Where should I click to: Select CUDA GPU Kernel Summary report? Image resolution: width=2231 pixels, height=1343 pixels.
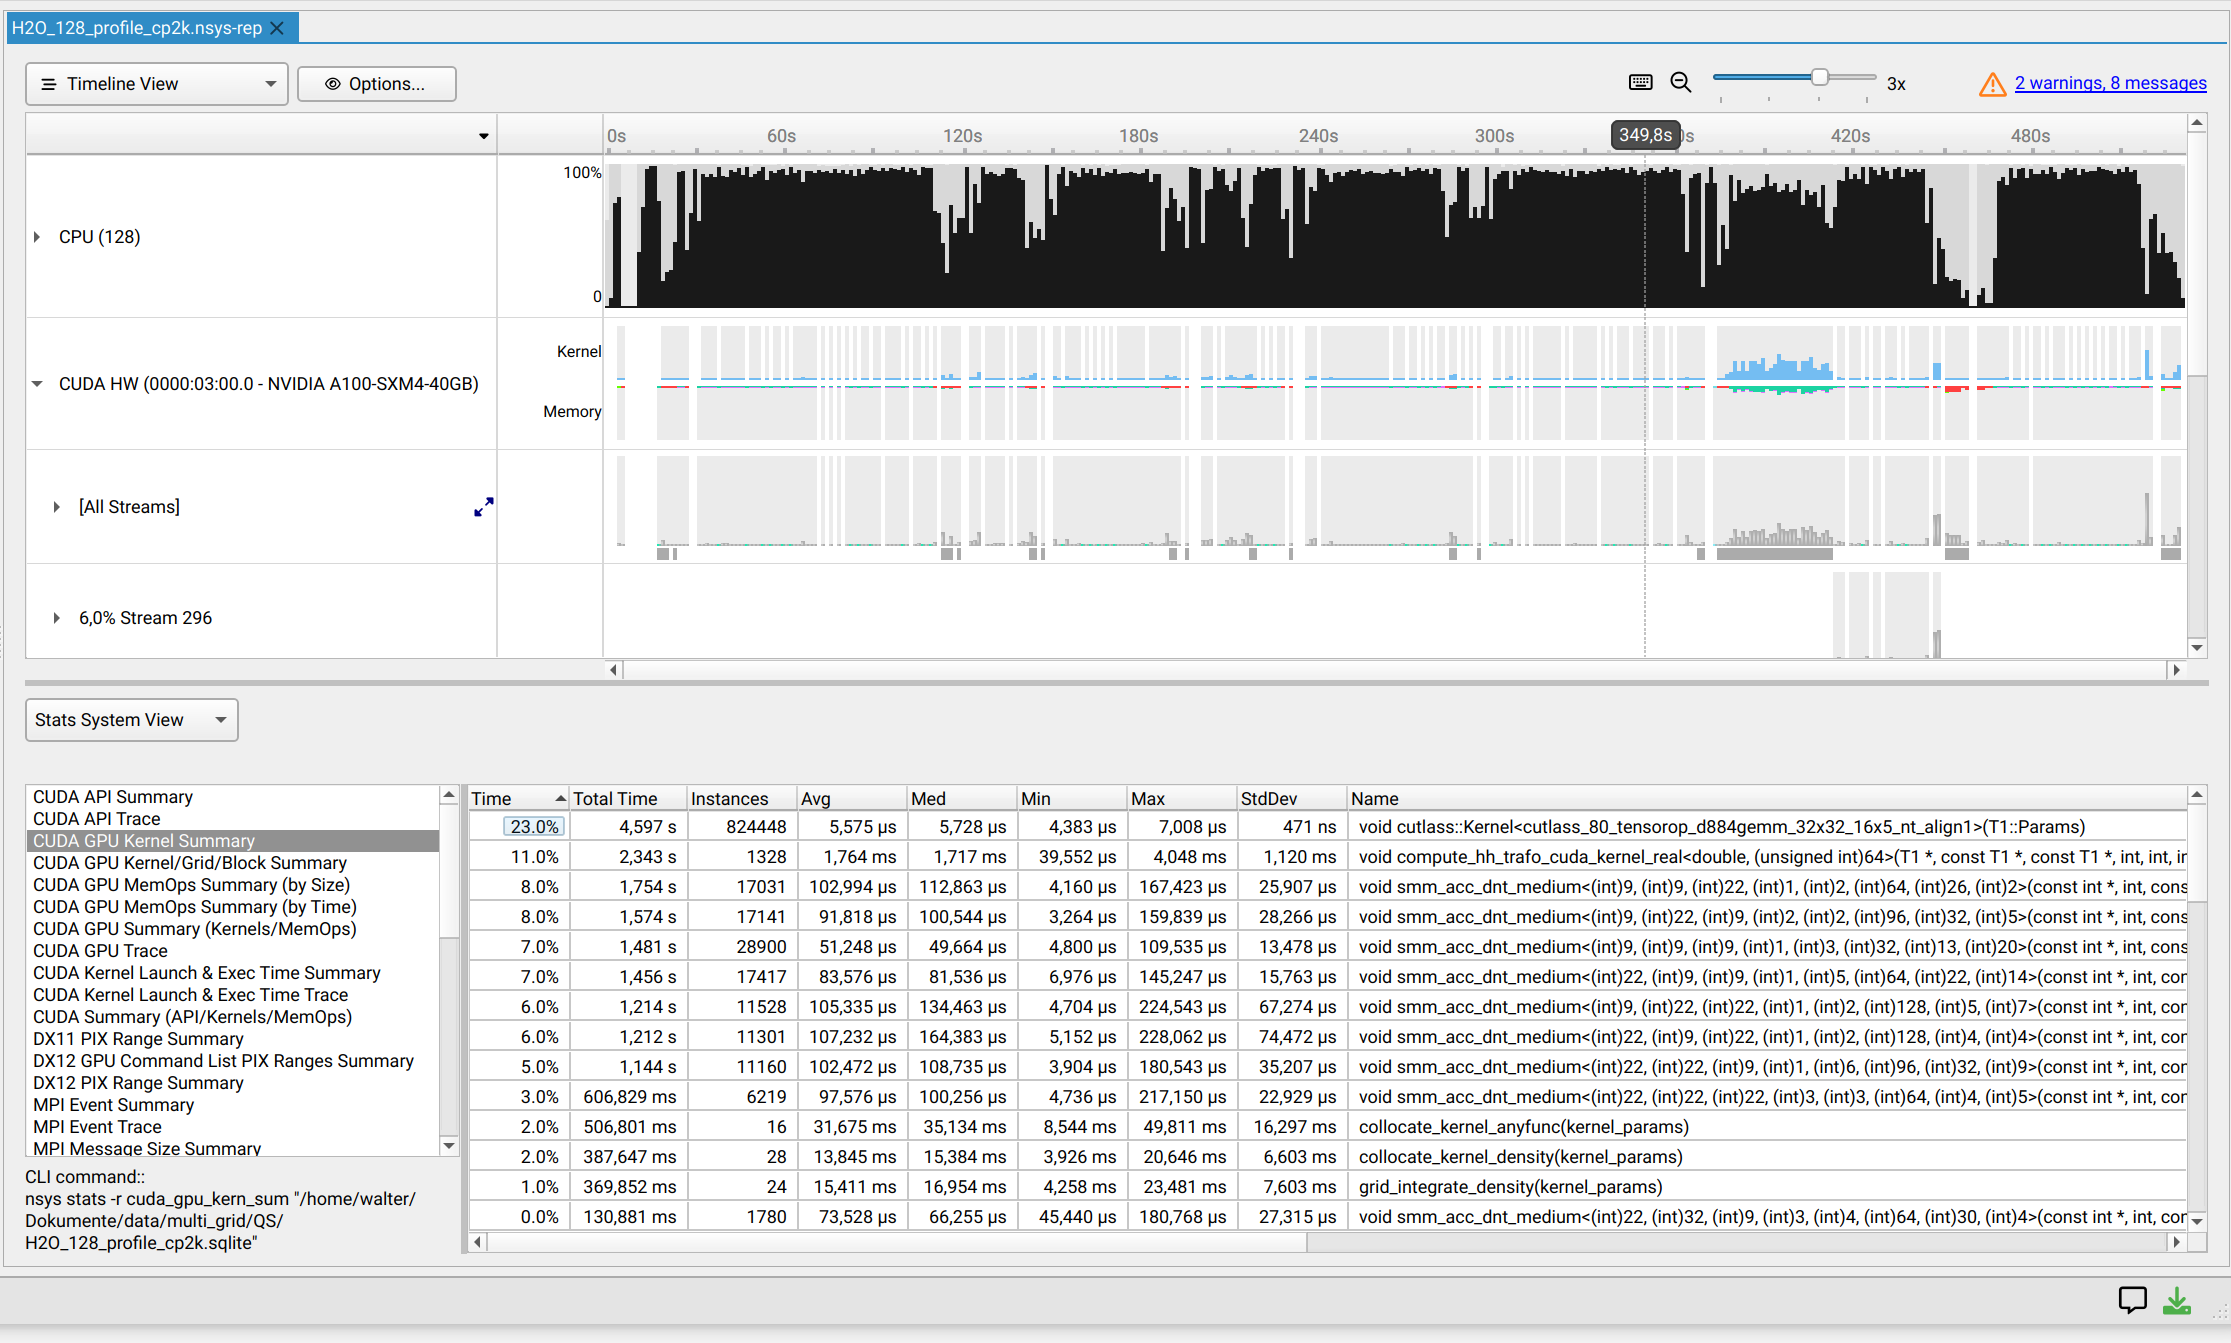pyautogui.click(x=232, y=841)
